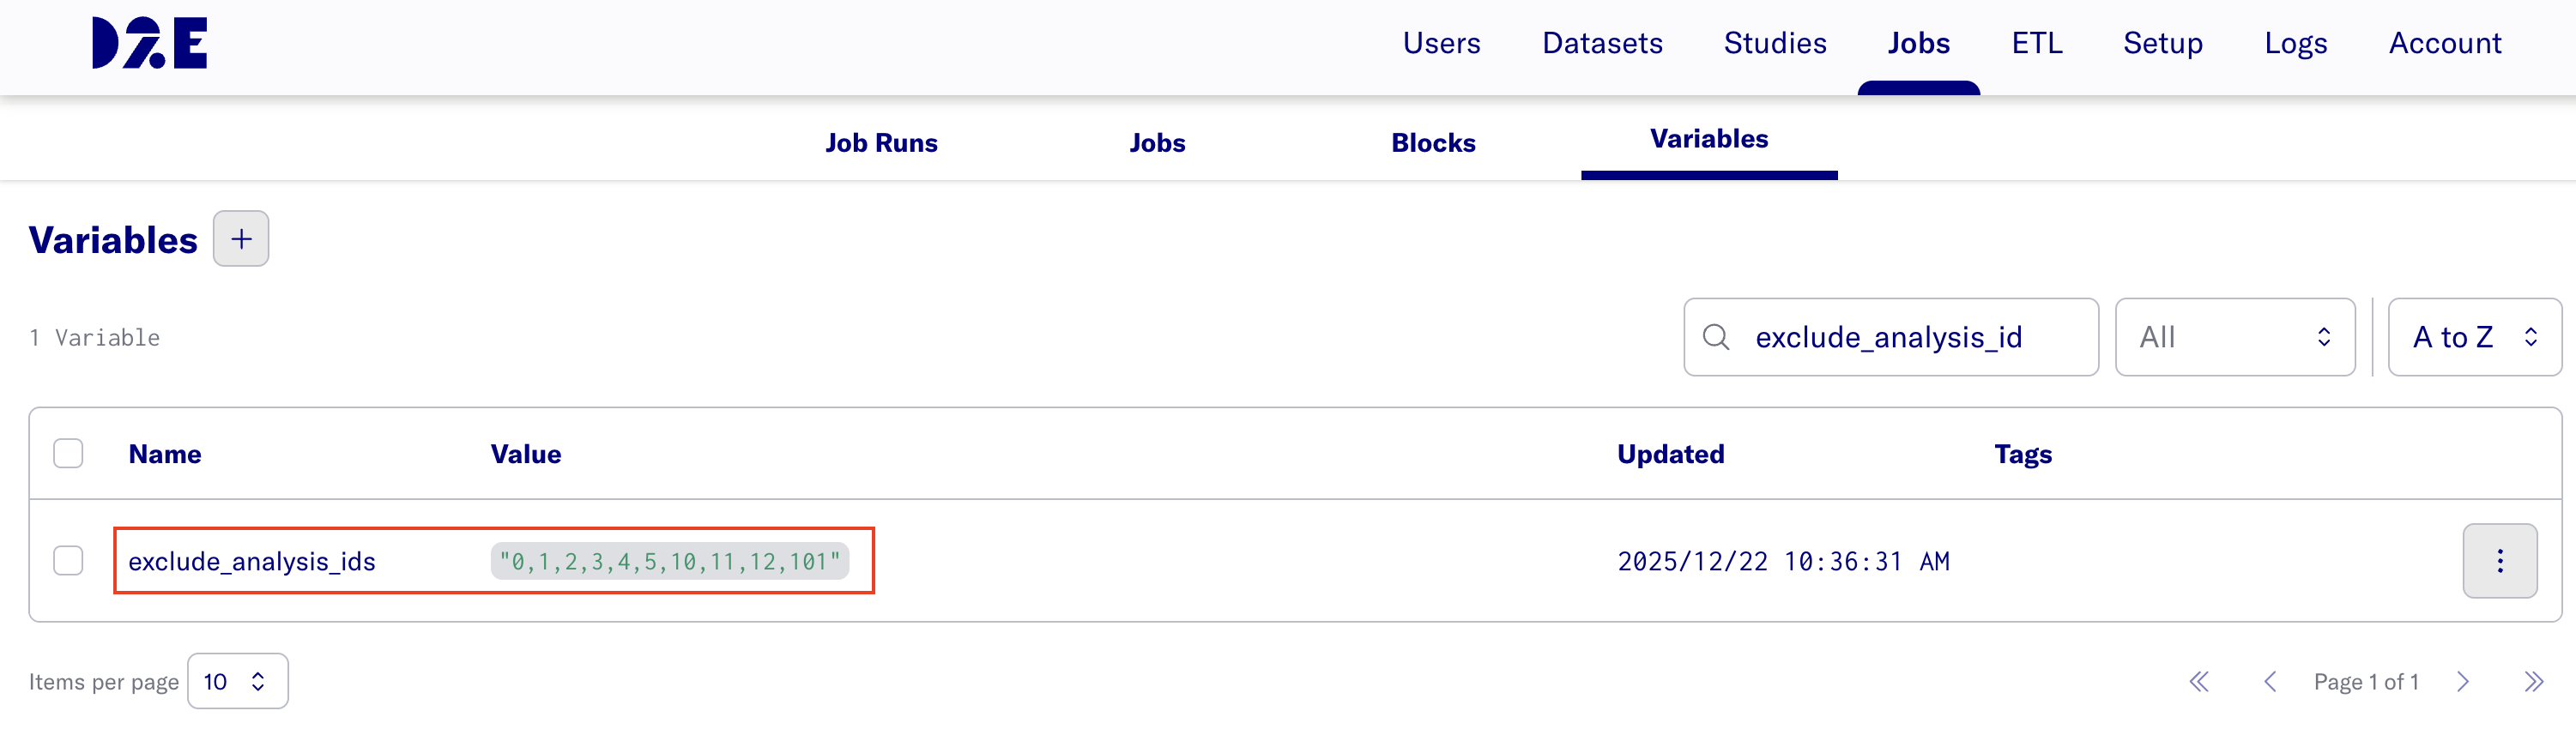The height and width of the screenshot is (741, 2576).
Task: Select the exclude_analysis_ids row checkbox
Action: [x=68, y=561]
